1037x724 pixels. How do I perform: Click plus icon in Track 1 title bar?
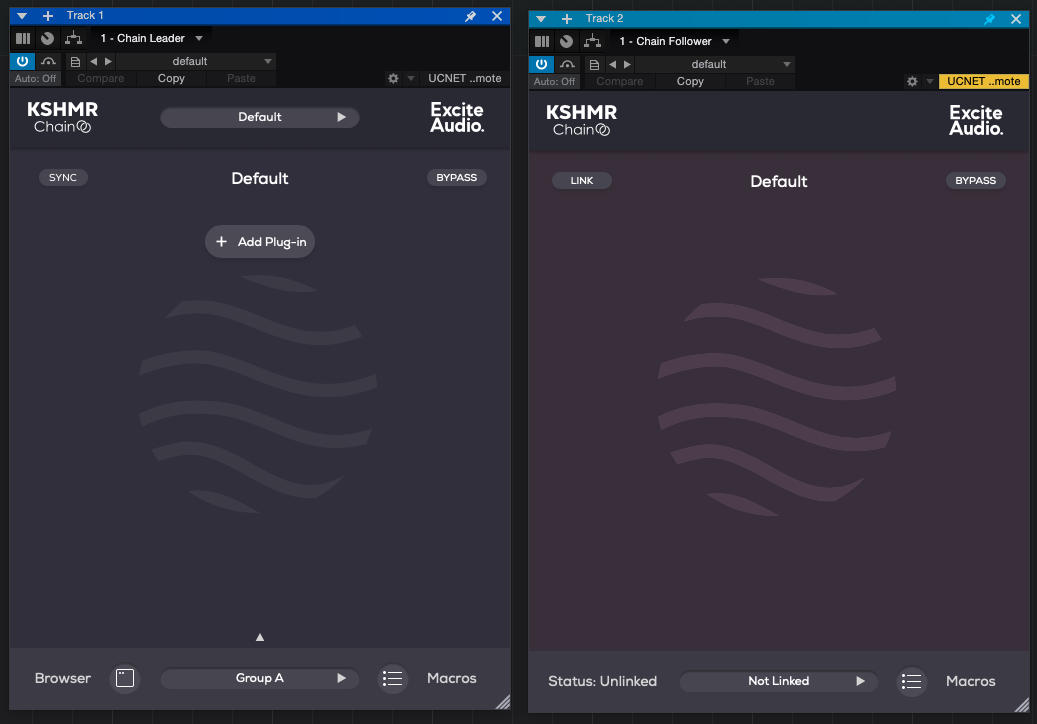point(48,15)
